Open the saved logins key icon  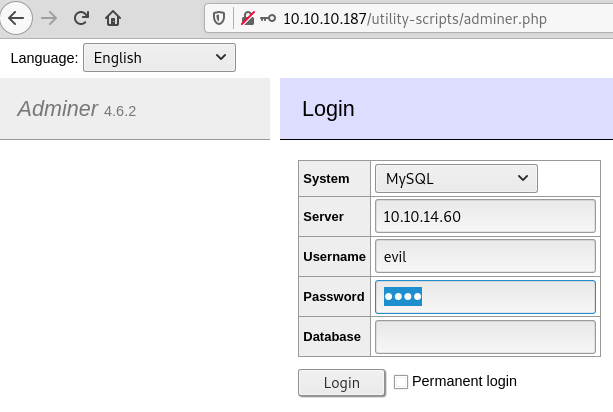268,18
